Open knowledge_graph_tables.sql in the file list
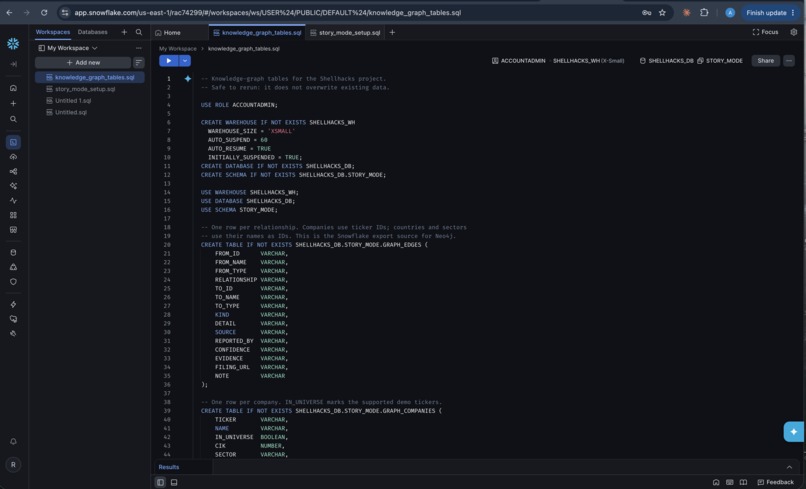This screenshot has width=806, height=489. click(x=89, y=77)
